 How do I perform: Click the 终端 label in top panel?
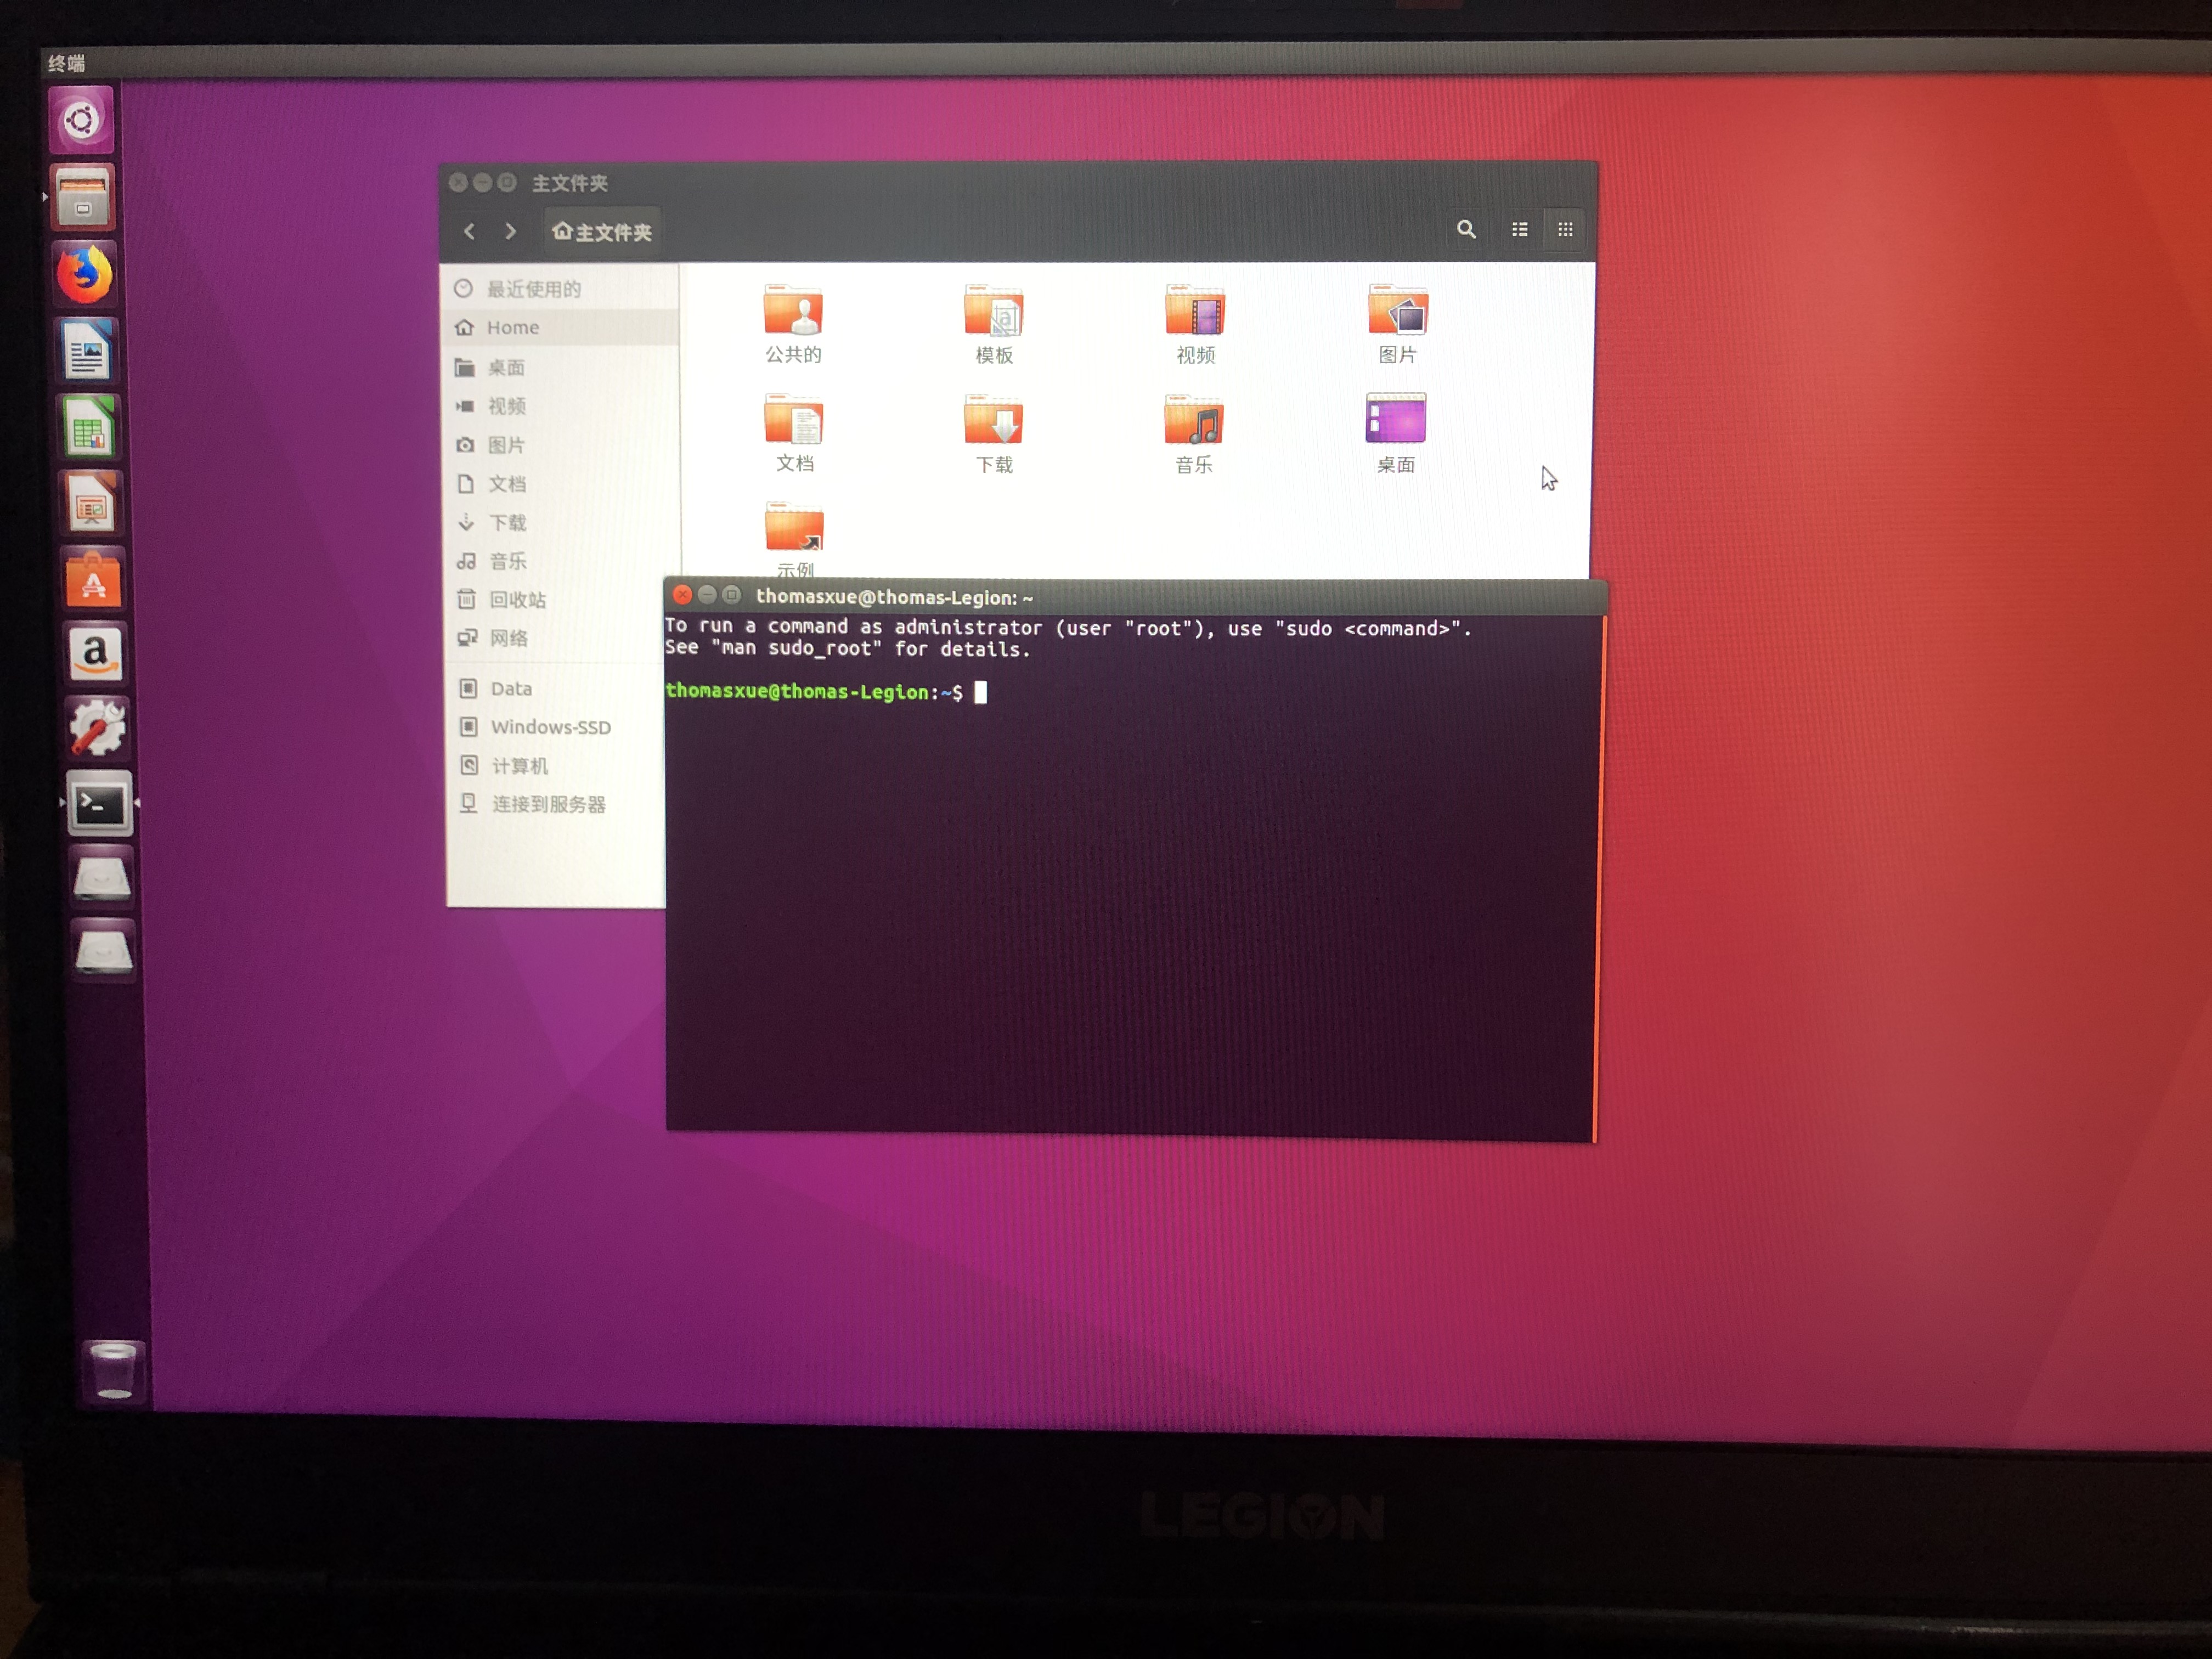[67, 63]
